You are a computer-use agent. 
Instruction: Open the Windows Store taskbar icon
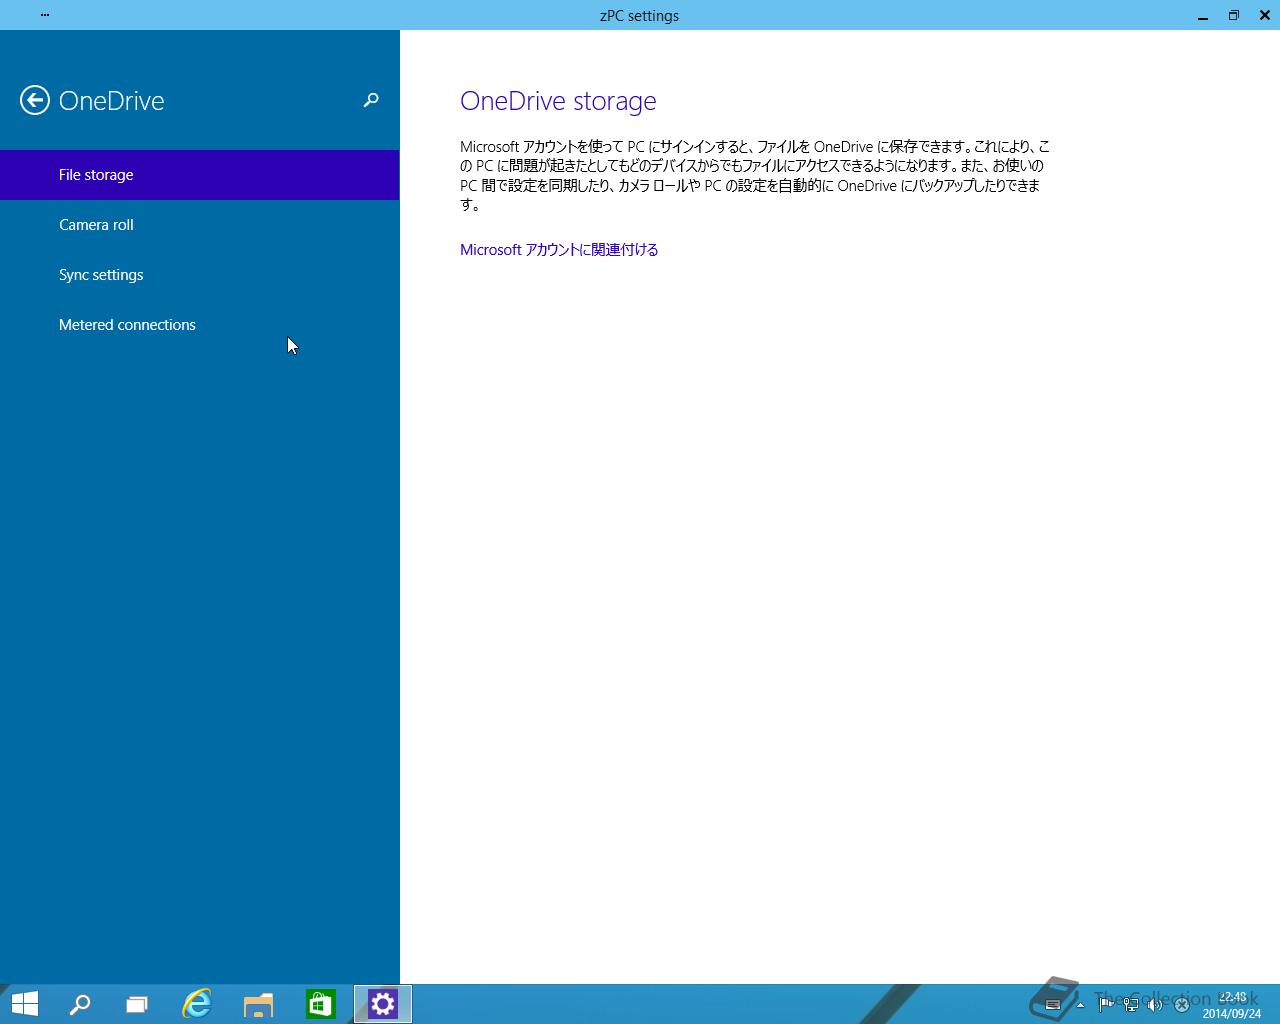click(x=321, y=1004)
